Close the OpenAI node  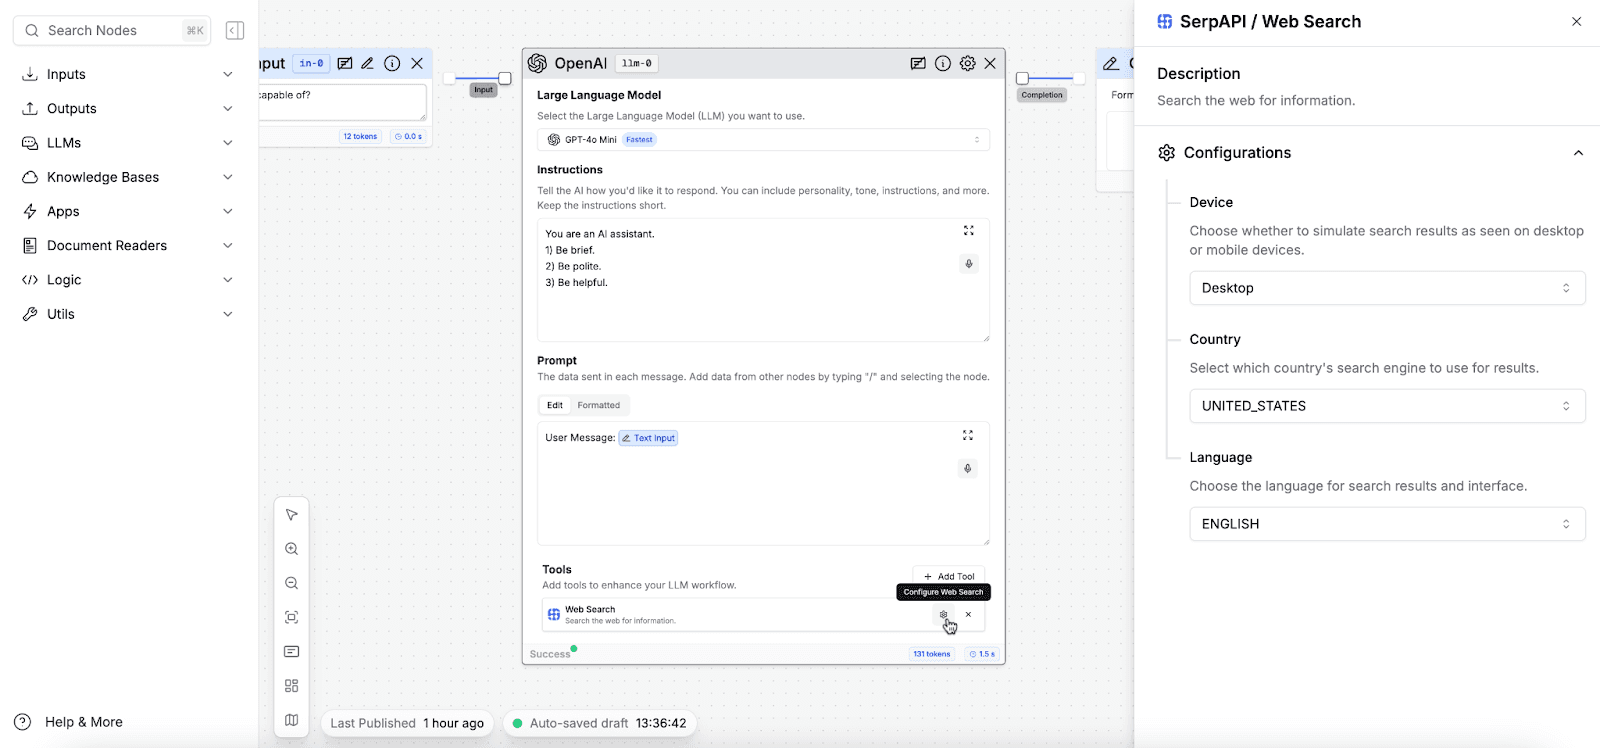(x=990, y=63)
